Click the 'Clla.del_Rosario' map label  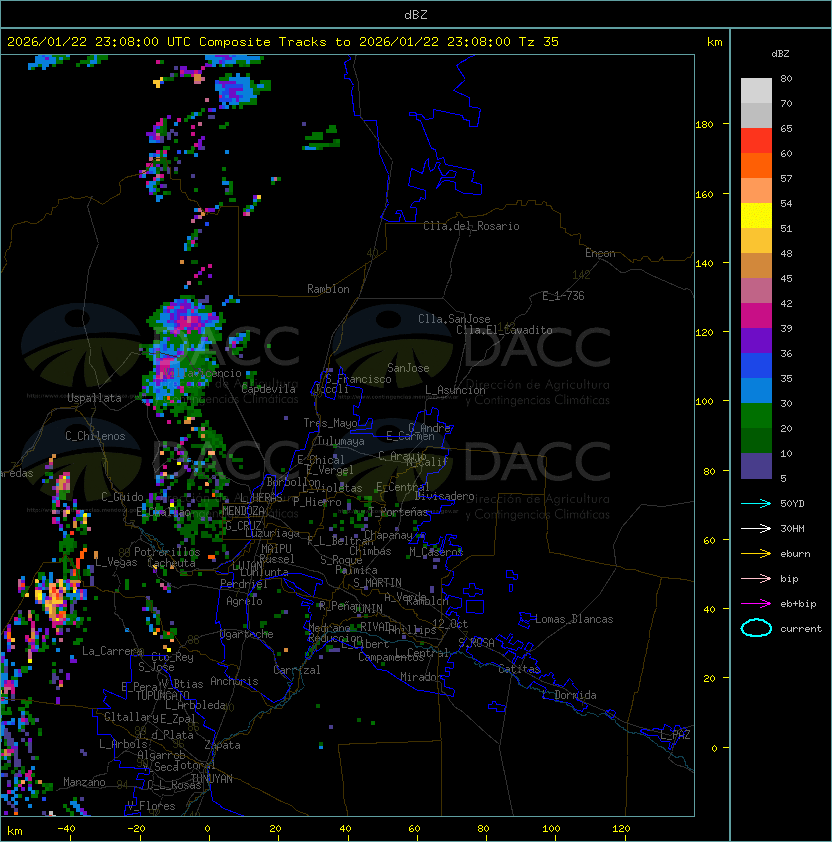471,226
